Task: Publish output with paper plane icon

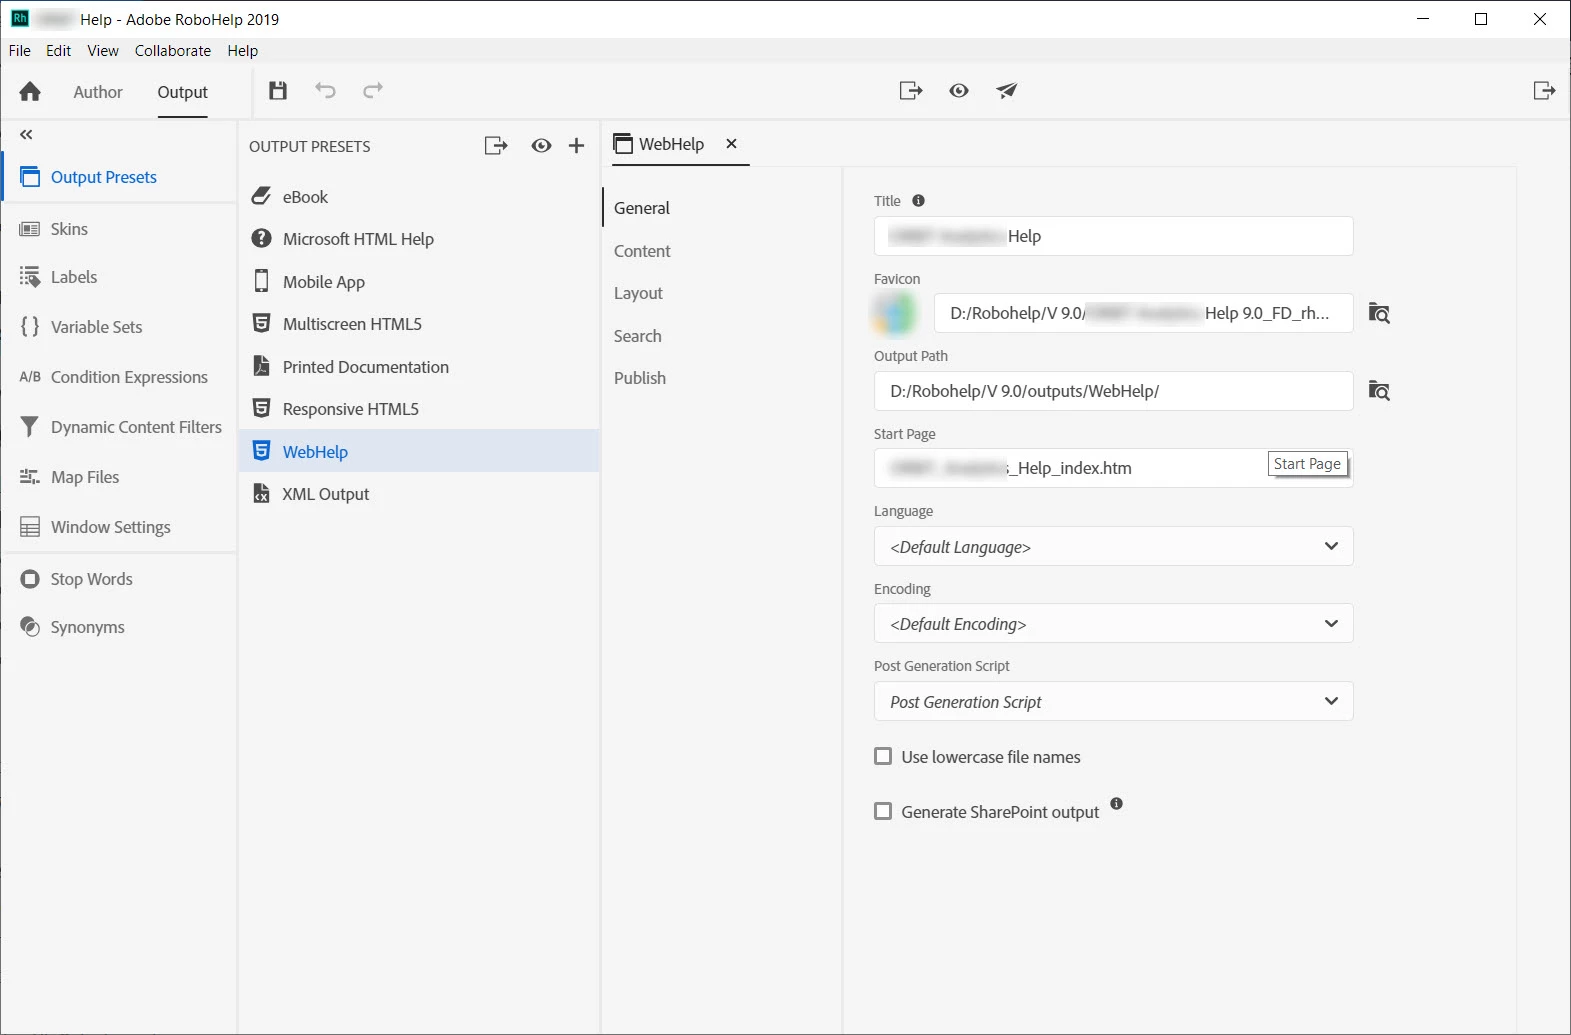Action: point(1007,91)
